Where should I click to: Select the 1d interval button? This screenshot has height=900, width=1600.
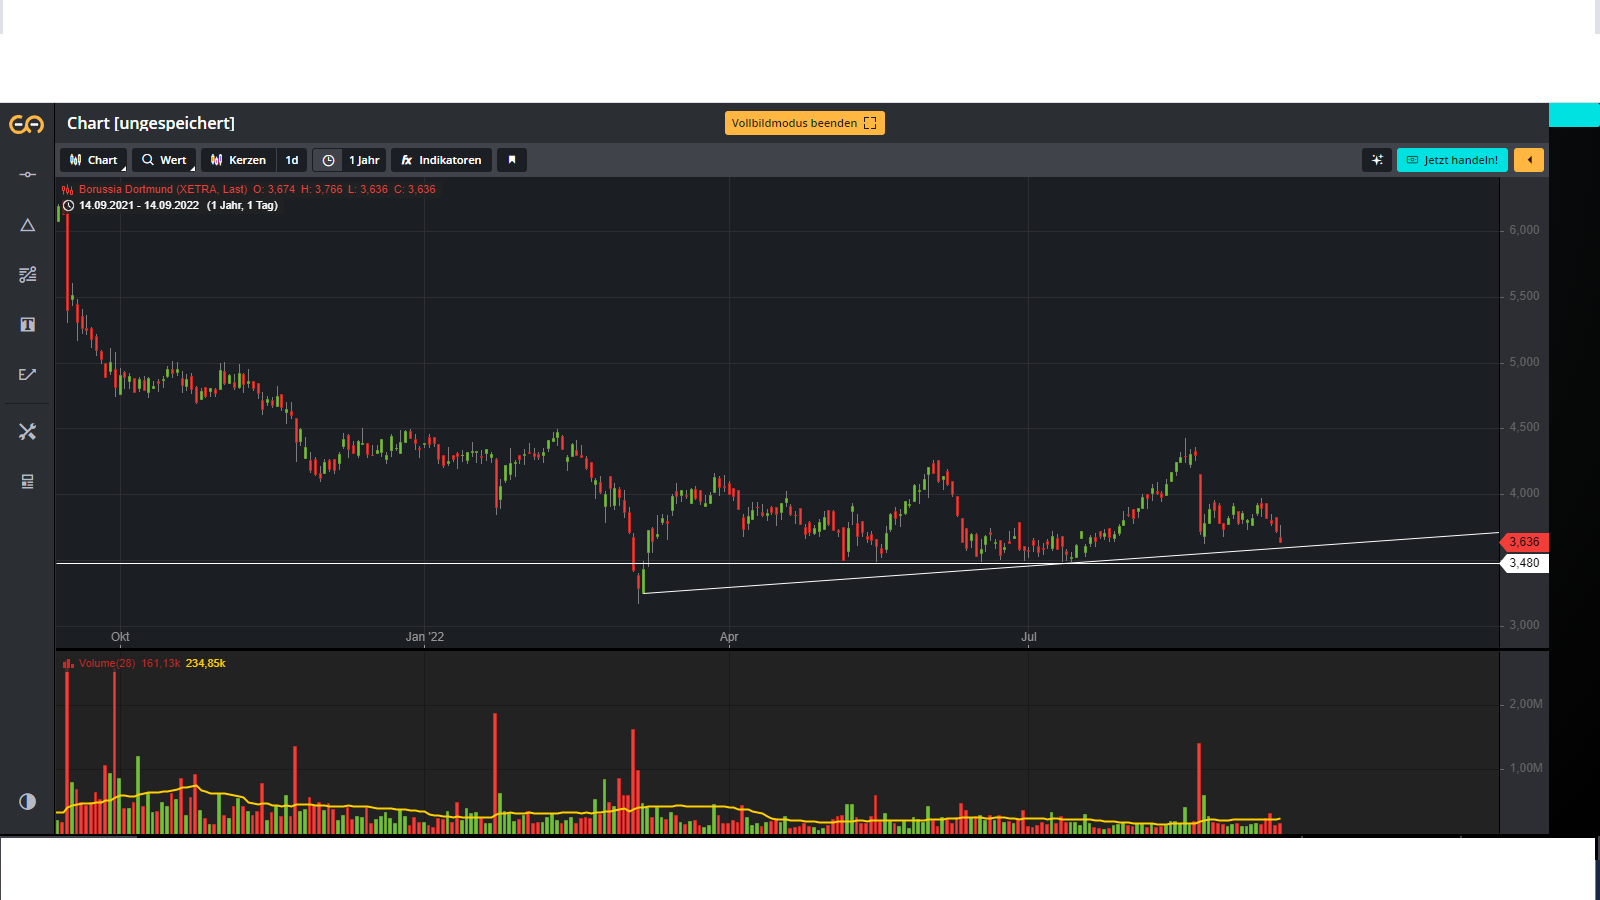pyautogui.click(x=292, y=160)
